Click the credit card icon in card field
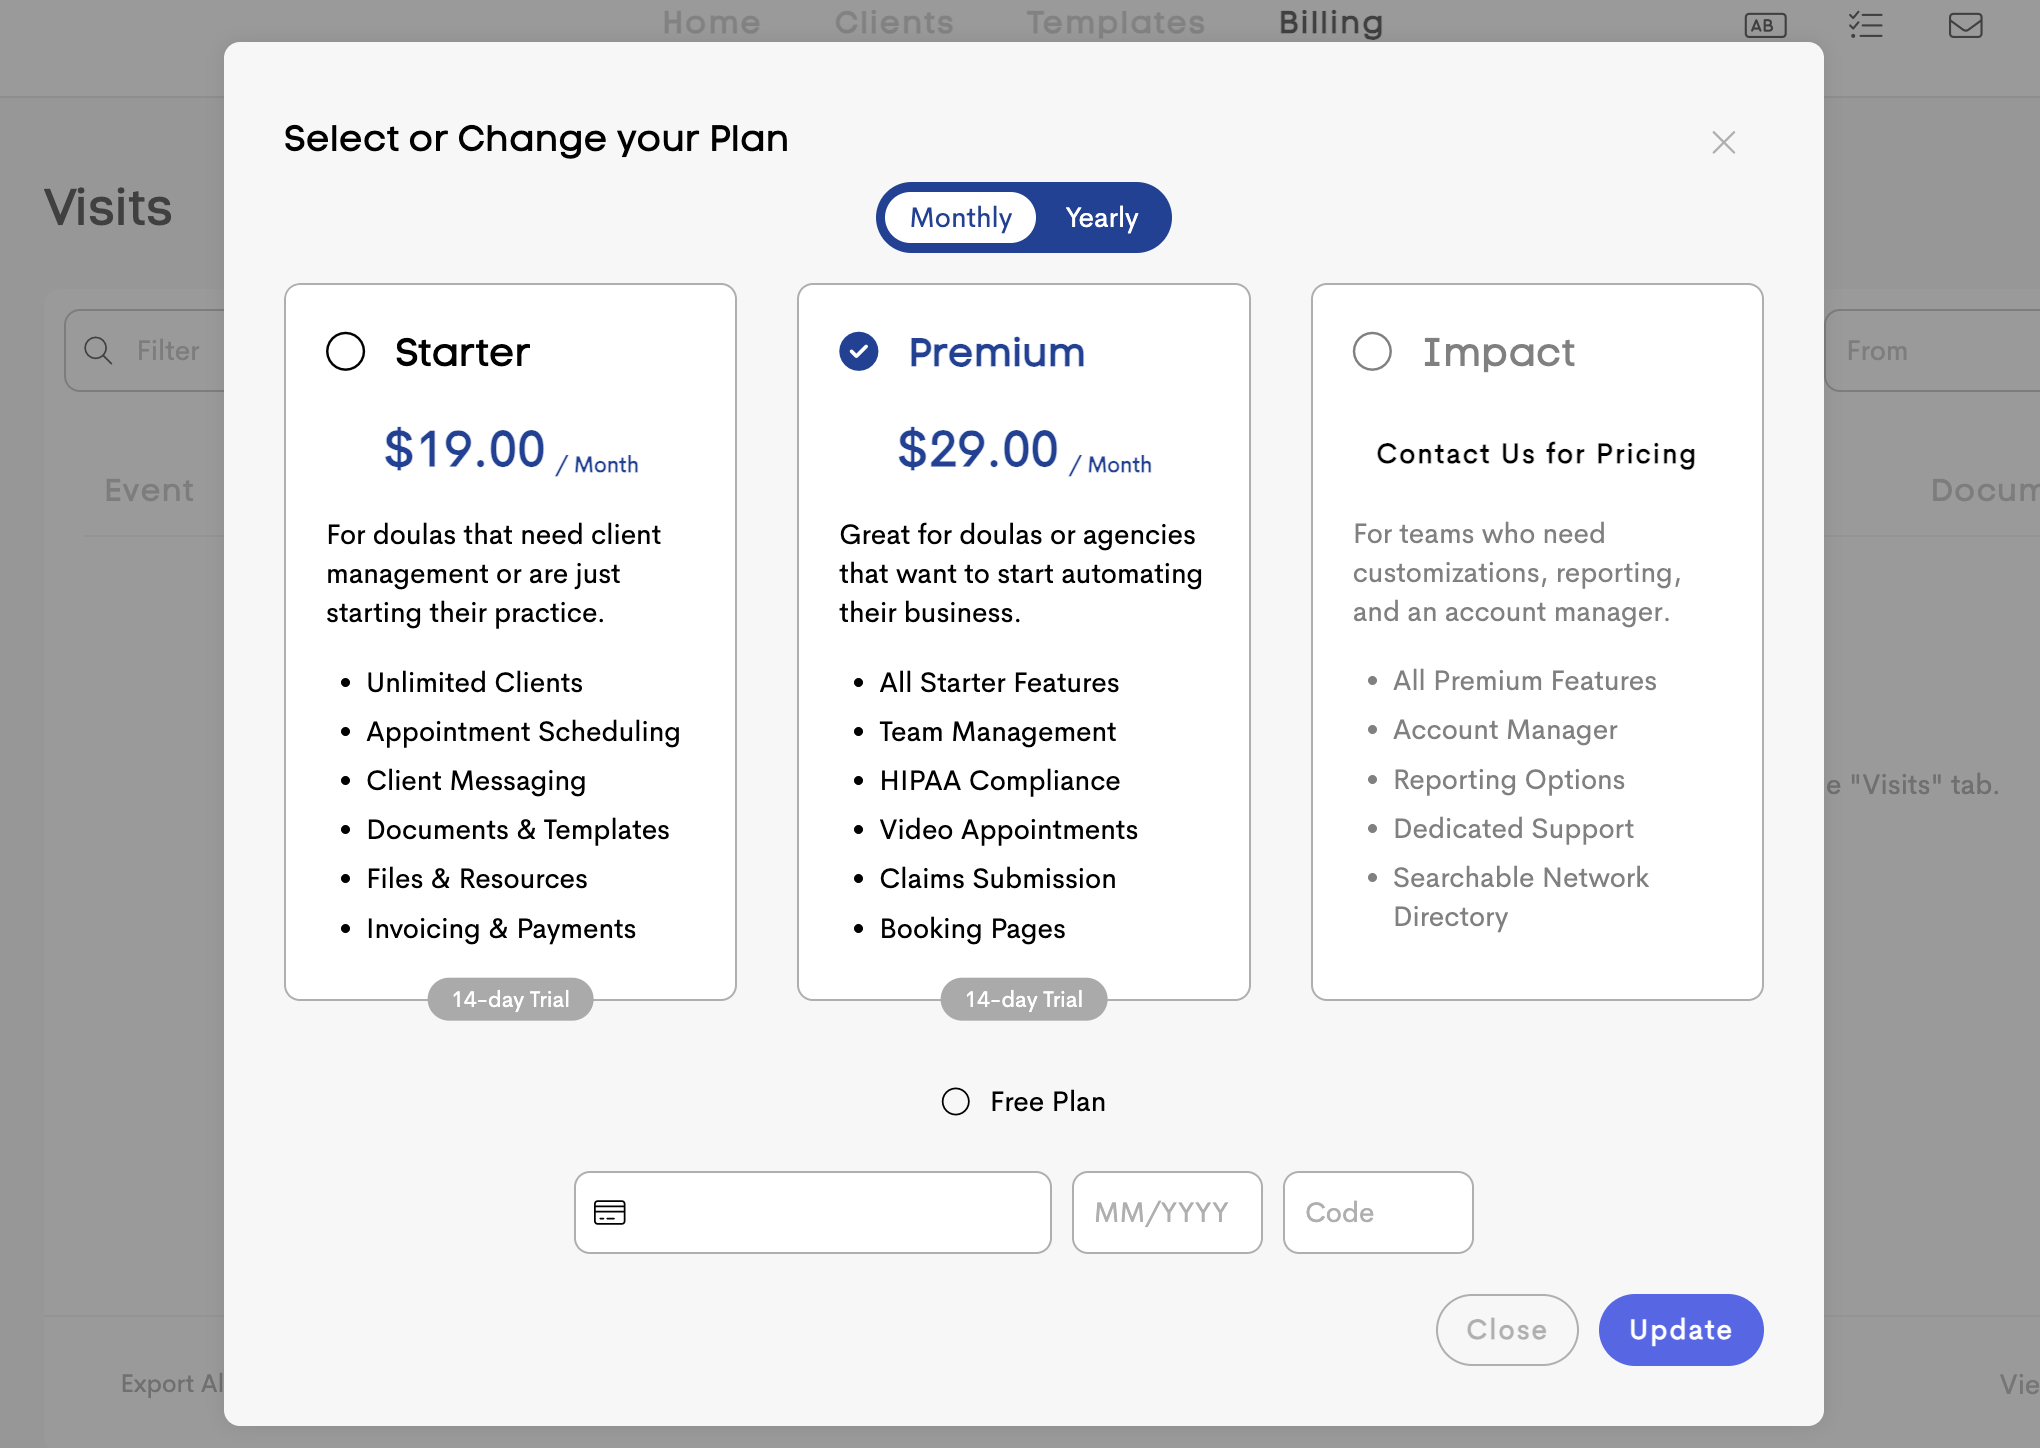This screenshot has height=1448, width=2040. (610, 1213)
